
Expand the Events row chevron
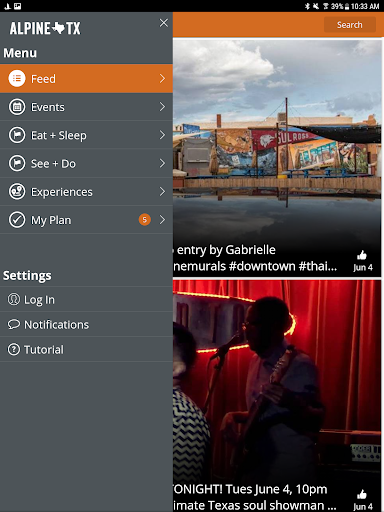pos(162,107)
